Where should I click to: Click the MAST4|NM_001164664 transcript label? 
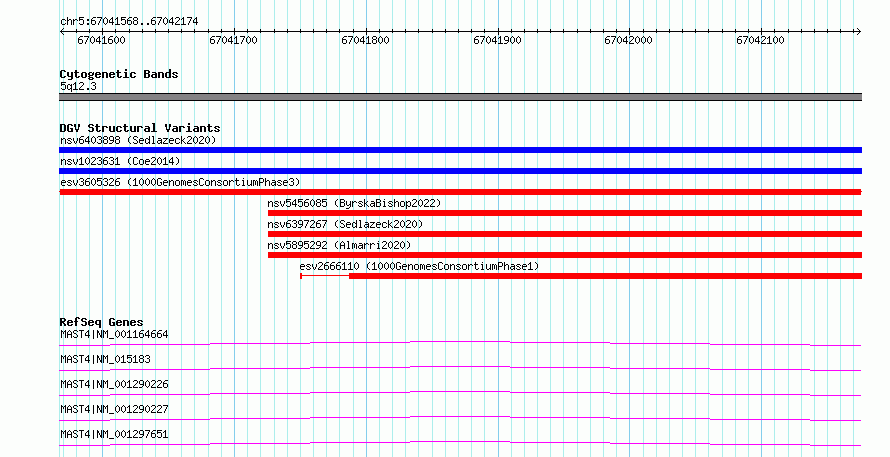114,334
